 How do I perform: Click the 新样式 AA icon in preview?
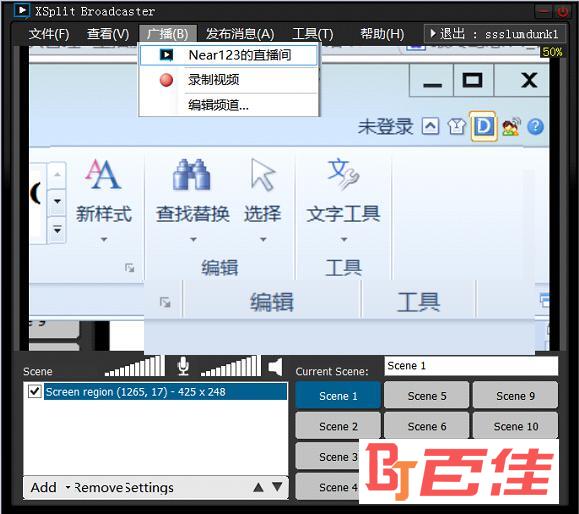(103, 174)
